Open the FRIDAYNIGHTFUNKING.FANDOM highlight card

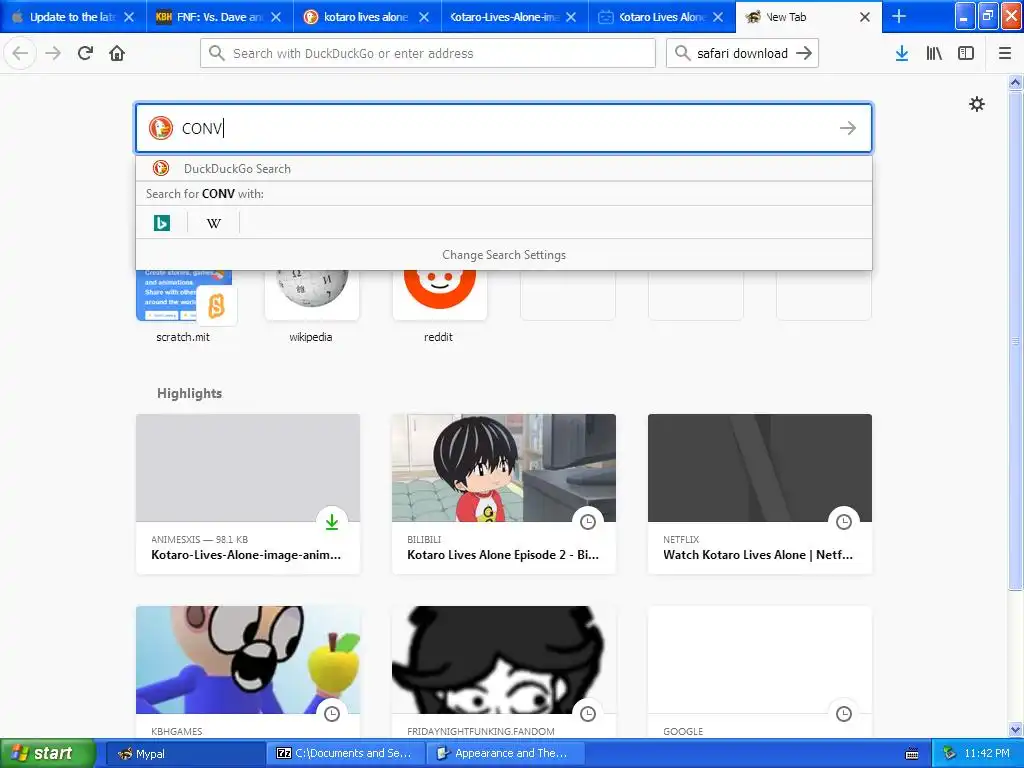point(504,673)
